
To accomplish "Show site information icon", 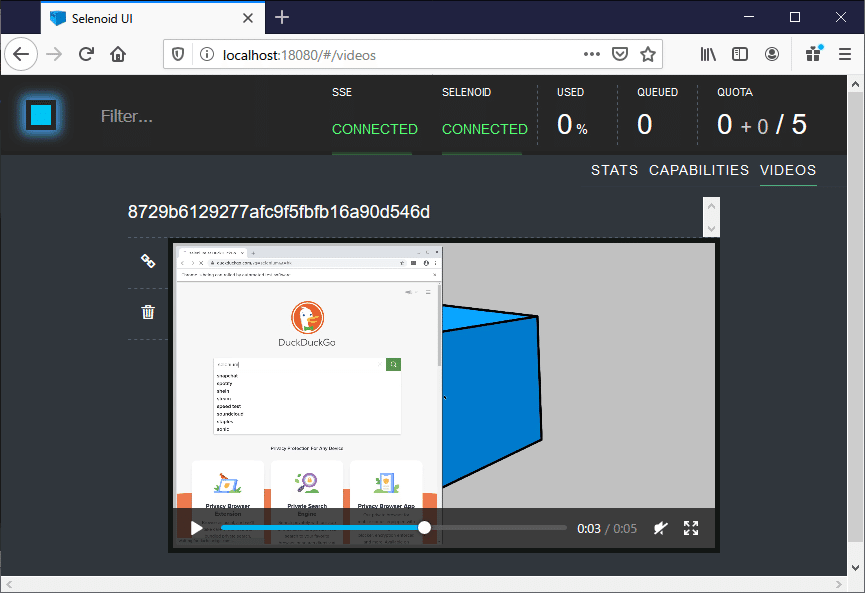I will coord(207,54).
